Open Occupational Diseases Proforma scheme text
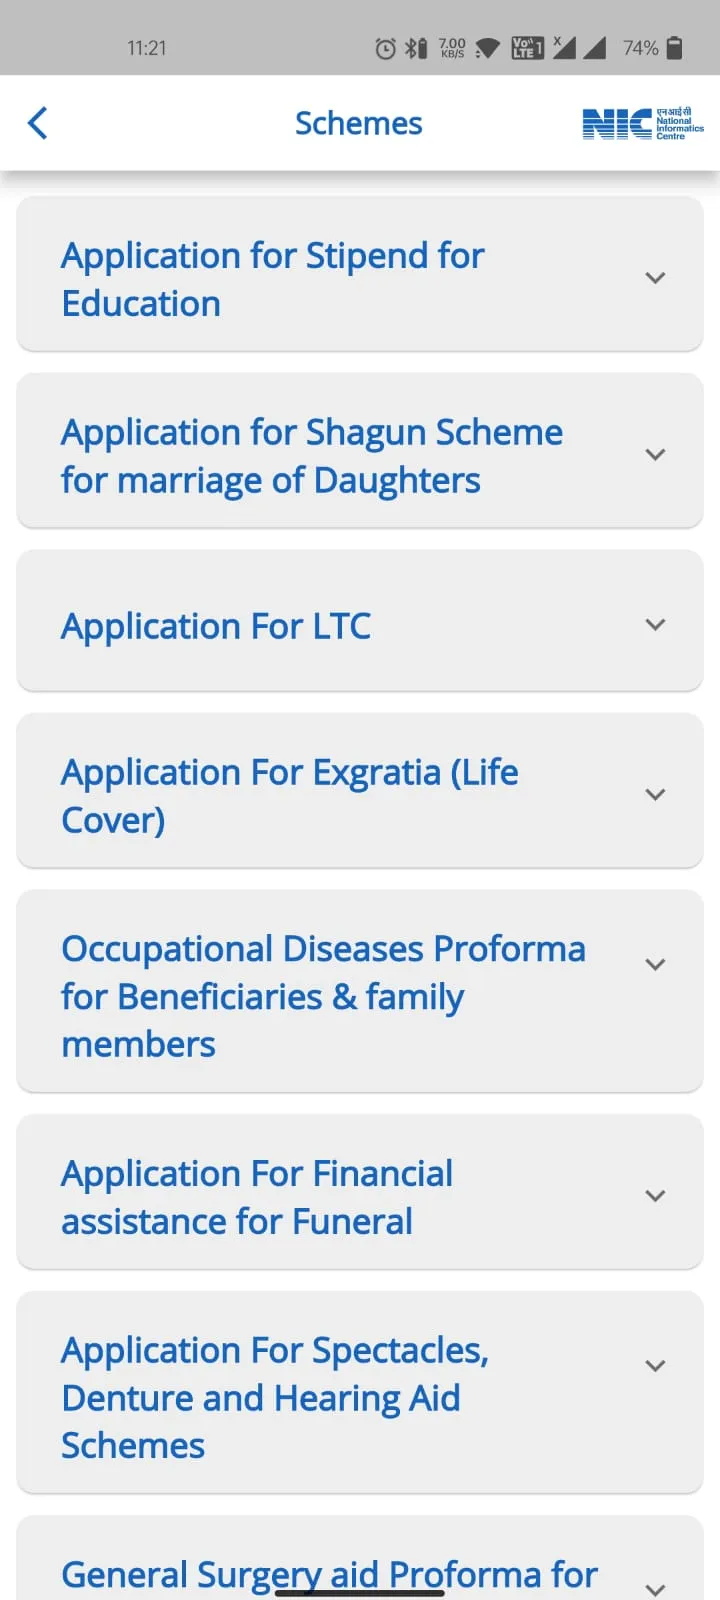This screenshot has height=1600, width=720. point(322,996)
